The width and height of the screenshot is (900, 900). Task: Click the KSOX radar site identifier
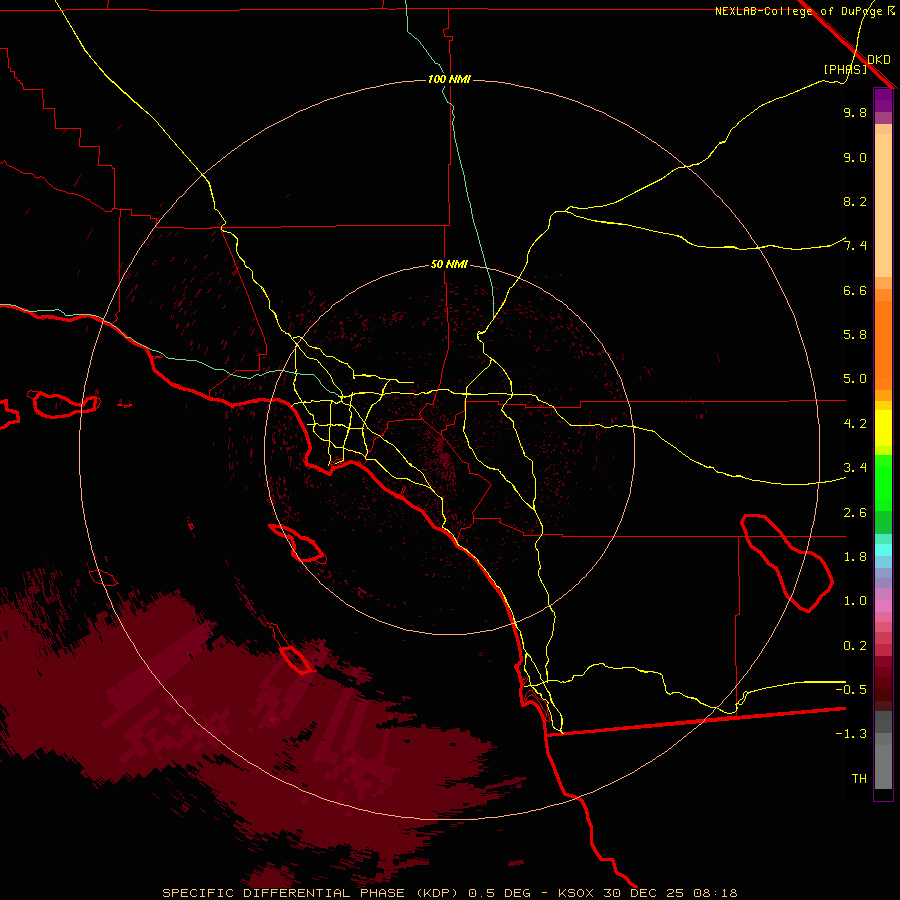pos(576,893)
